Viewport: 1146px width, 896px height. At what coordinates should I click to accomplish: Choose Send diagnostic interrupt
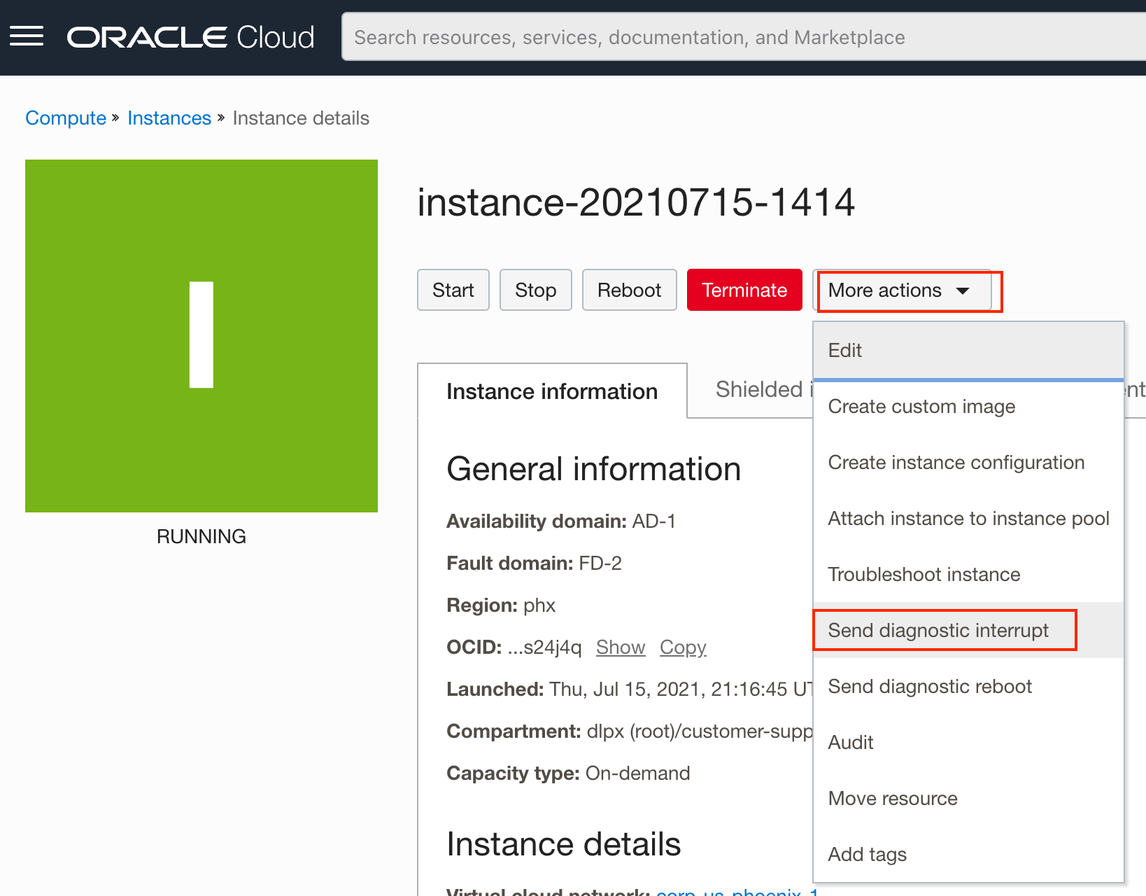tap(968, 630)
